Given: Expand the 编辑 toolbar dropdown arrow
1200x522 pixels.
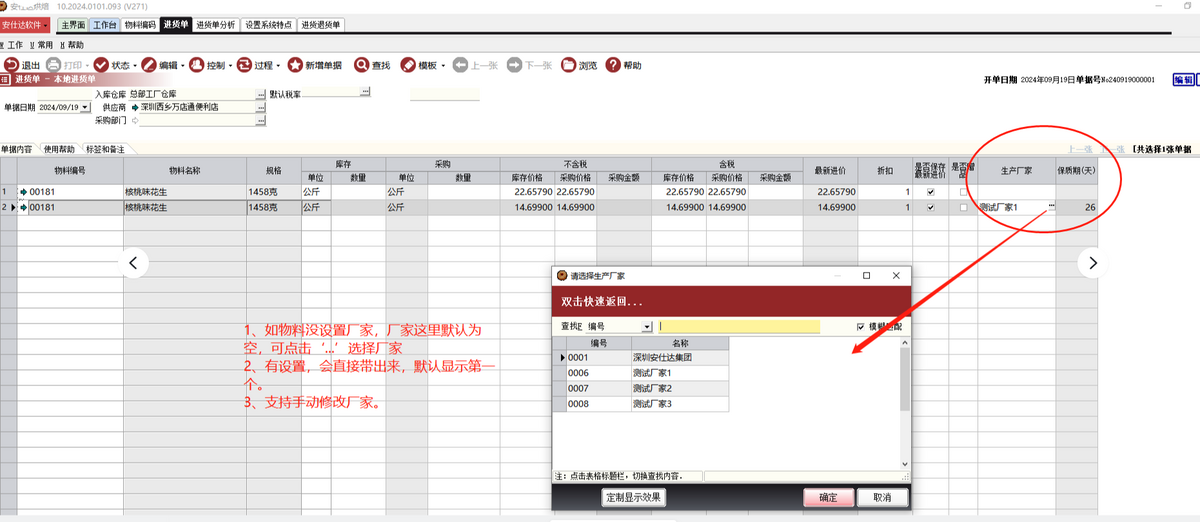Looking at the screenshot, I should pos(182,65).
